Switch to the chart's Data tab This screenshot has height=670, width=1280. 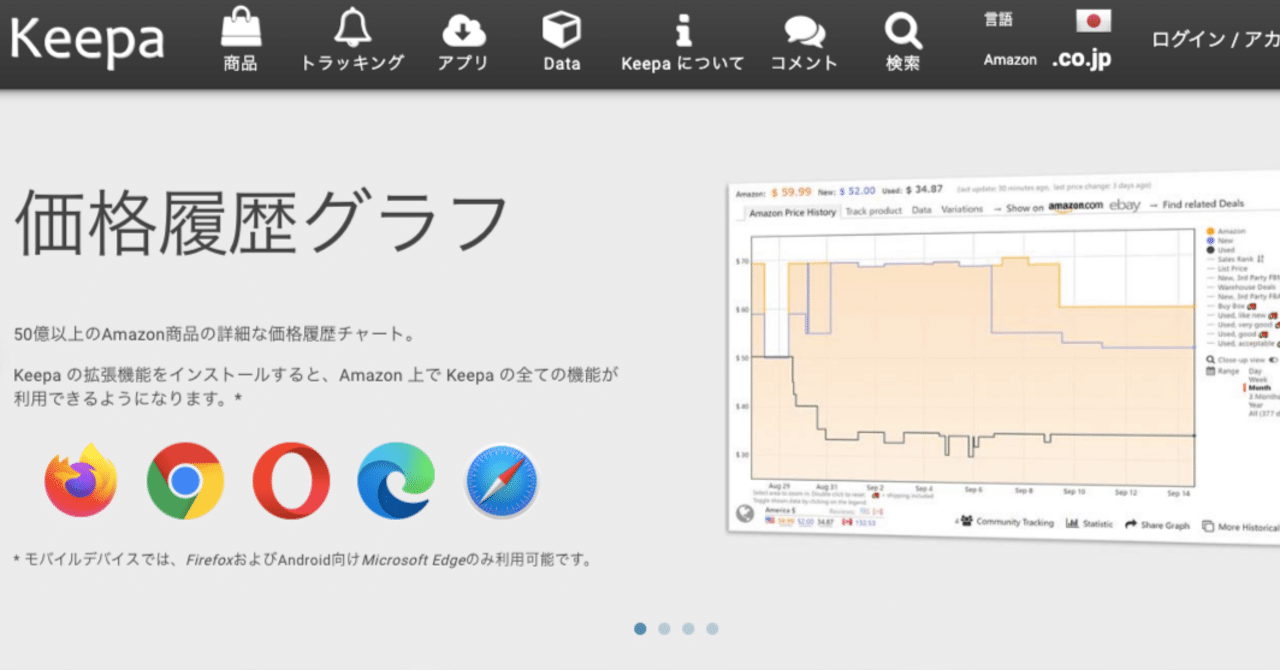click(921, 210)
